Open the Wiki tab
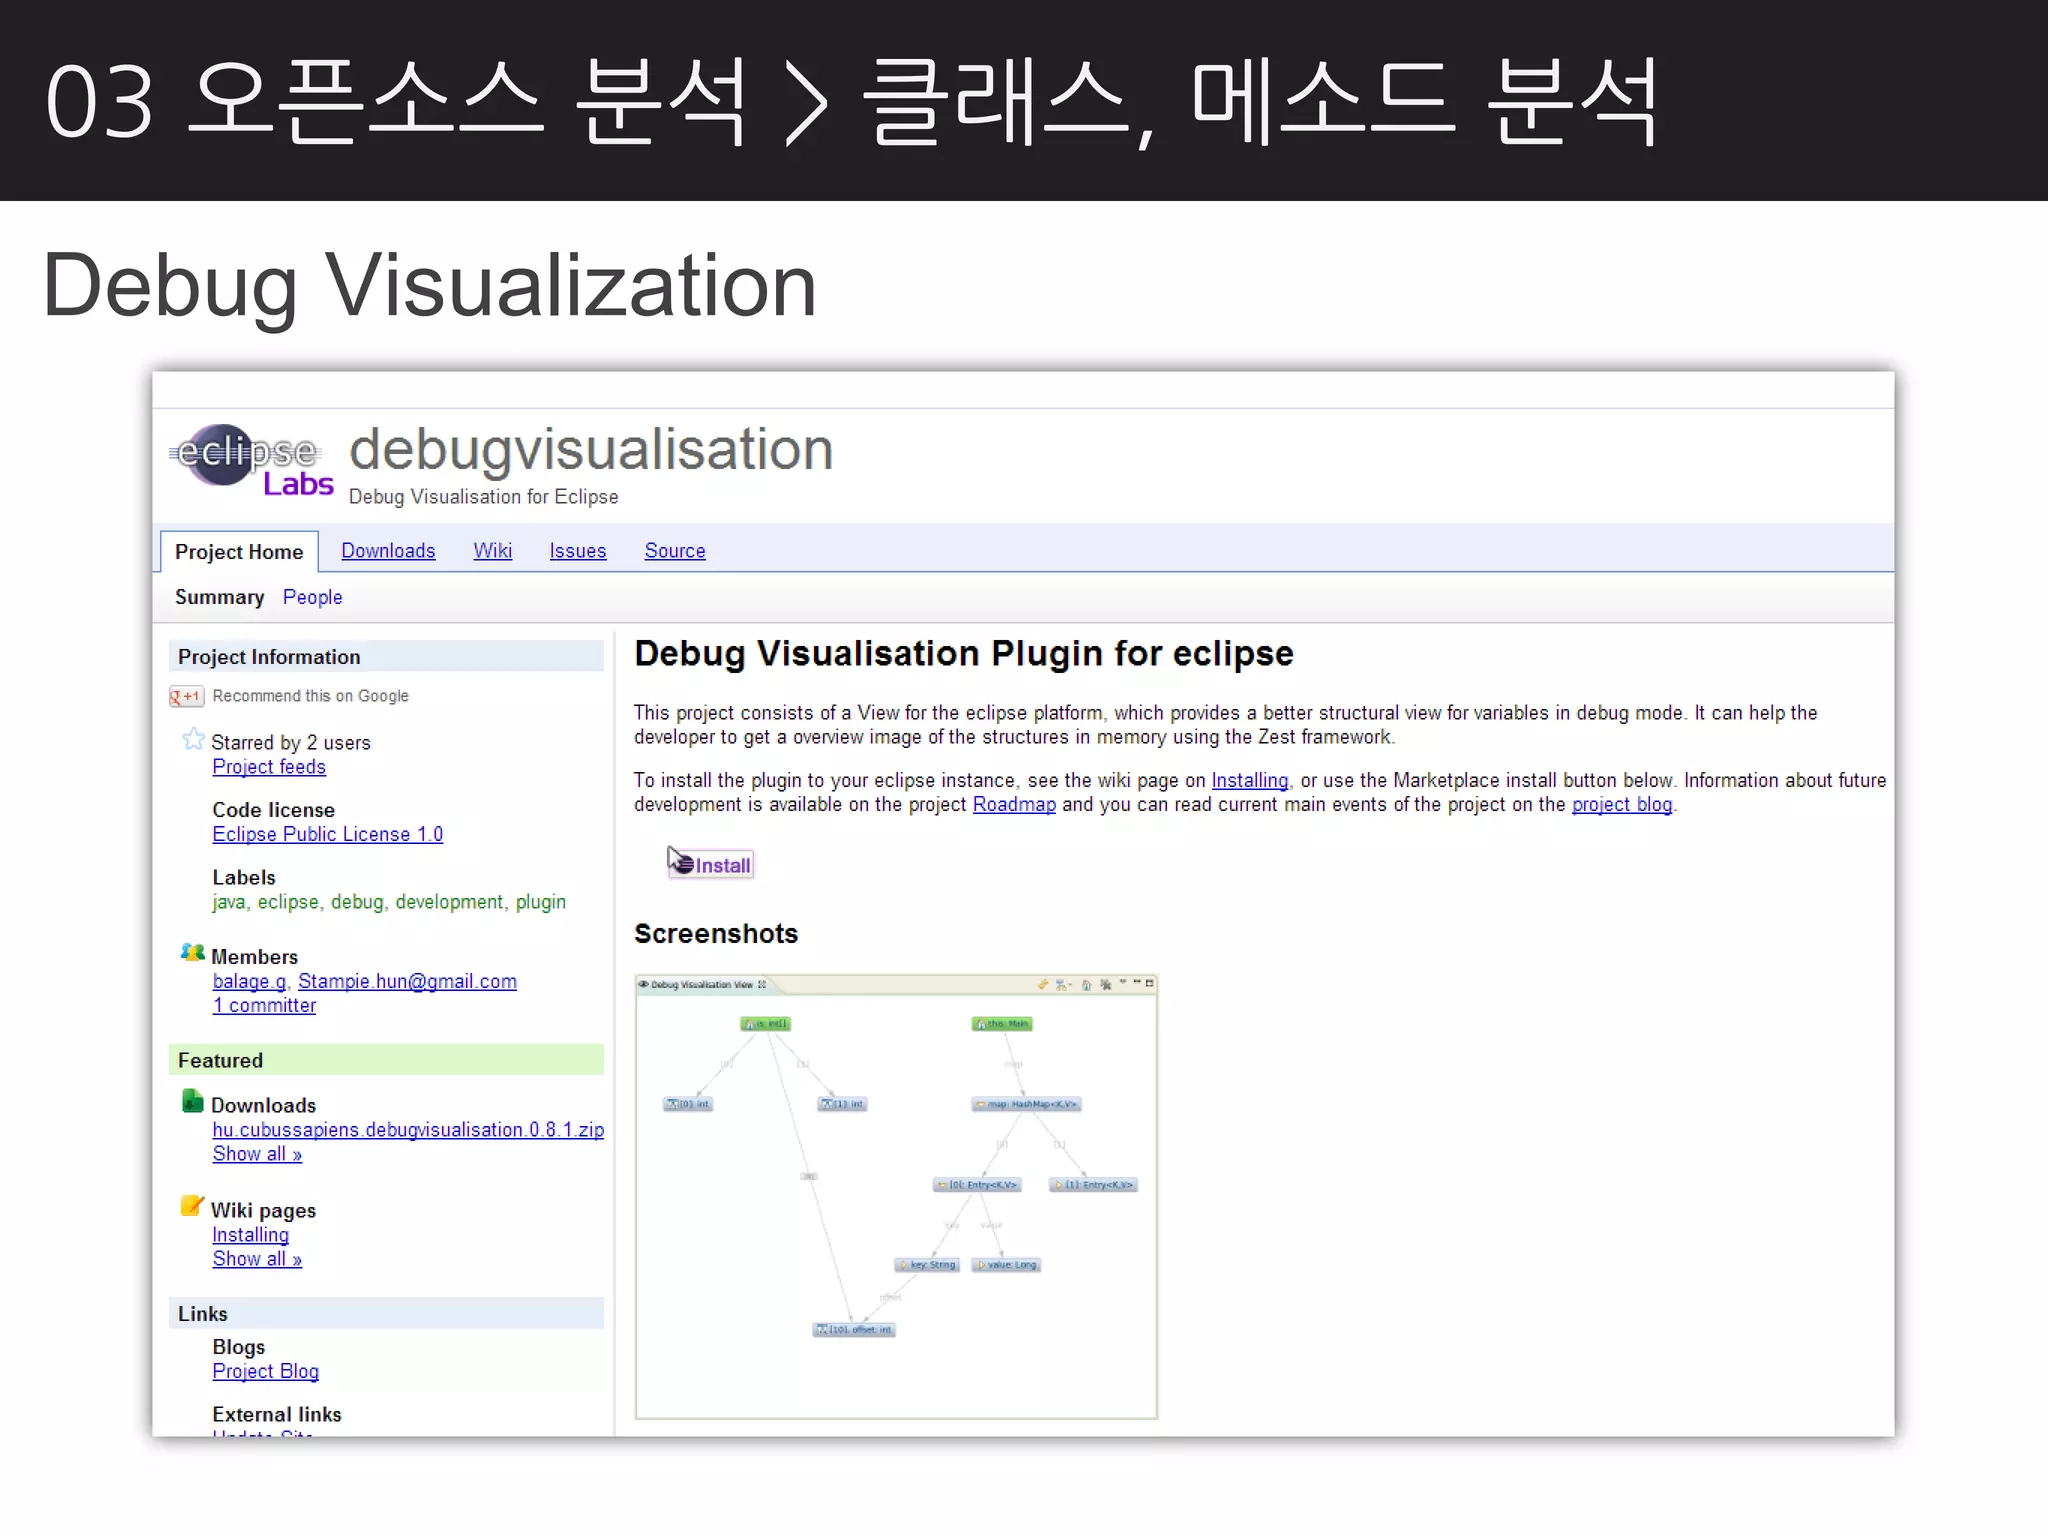2048x1536 pixels. click(492, 551)
